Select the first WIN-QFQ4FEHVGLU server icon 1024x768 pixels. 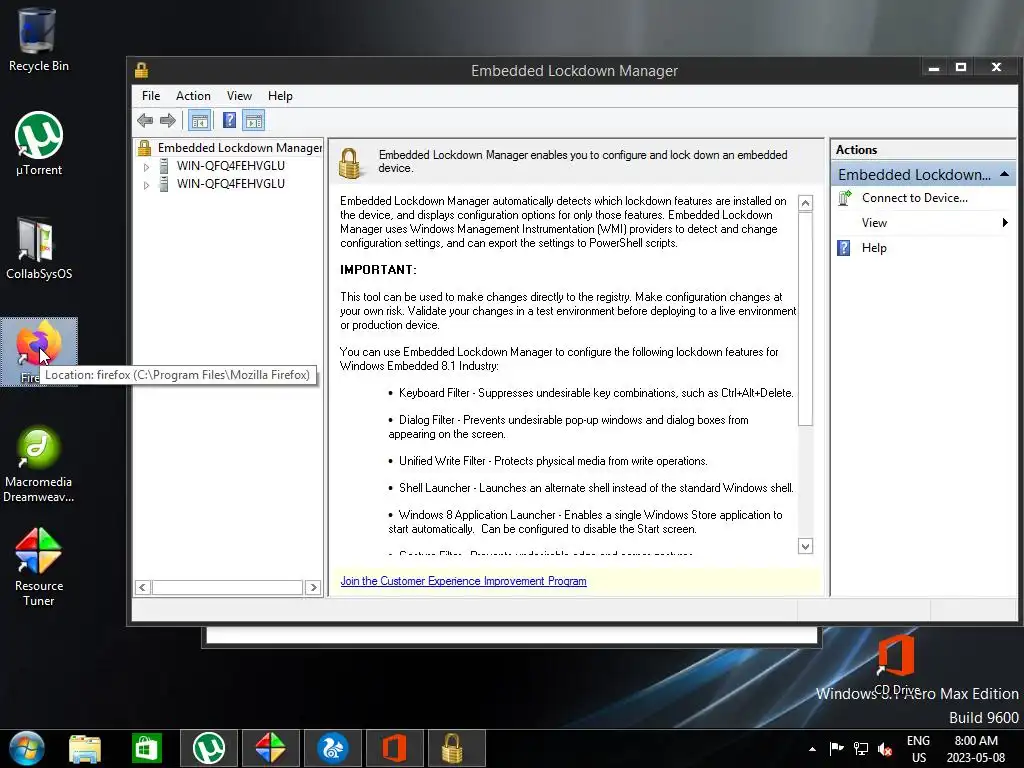point(164,166)
